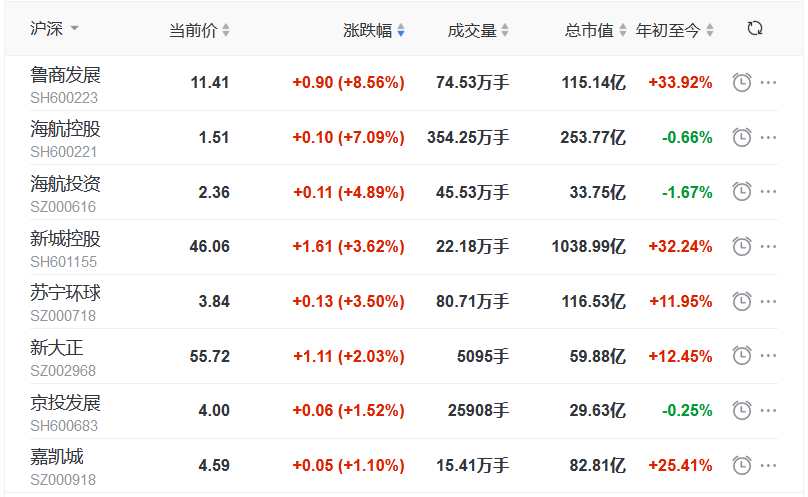
Task: Click volume 5095手
Action: [x=483, y=356]
